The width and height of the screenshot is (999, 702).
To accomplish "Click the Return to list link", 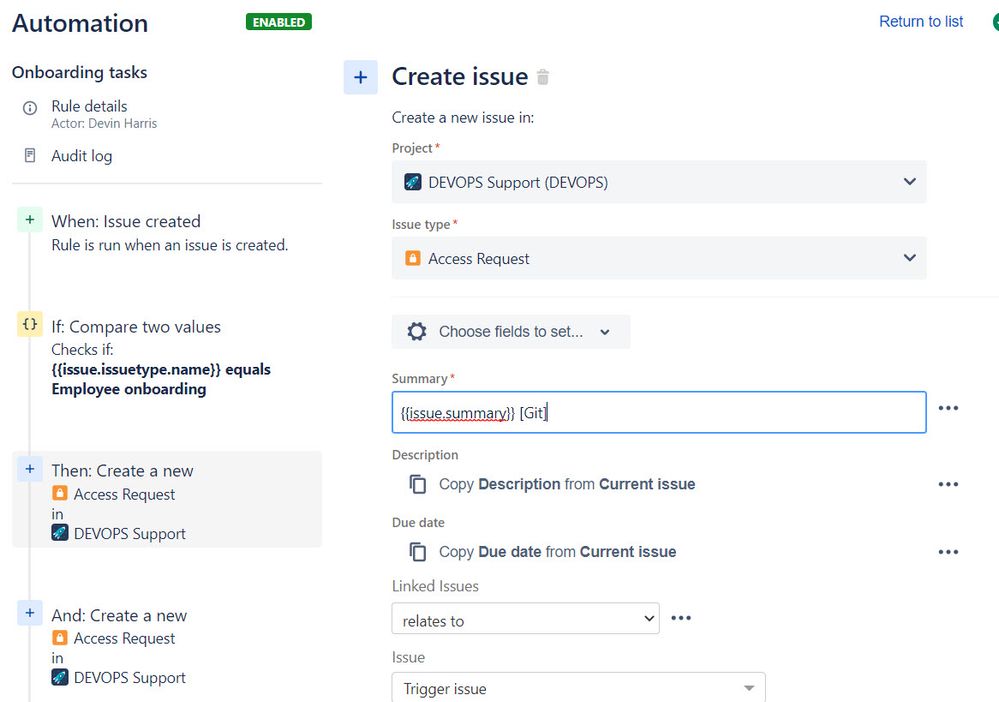I will click(x=921, y=21).
